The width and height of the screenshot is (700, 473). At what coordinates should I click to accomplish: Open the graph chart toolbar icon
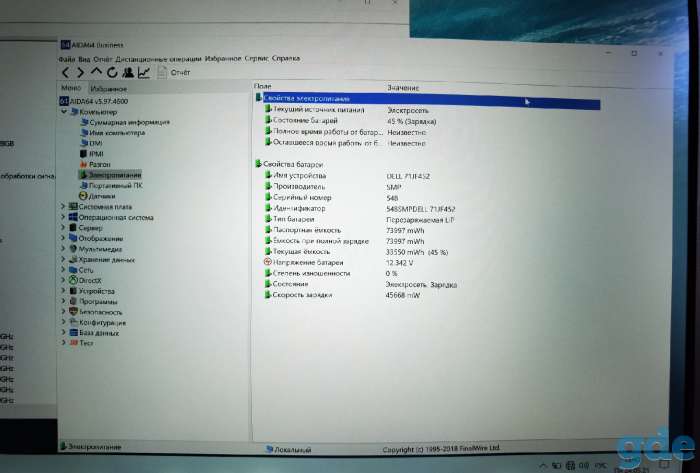point(144,72)
